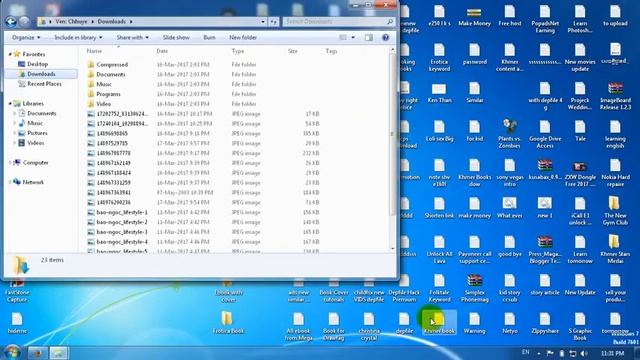This screenshot has height=360, width=640.
Task: Click the address bar refresh button
Action: click(x=273, y=21)
